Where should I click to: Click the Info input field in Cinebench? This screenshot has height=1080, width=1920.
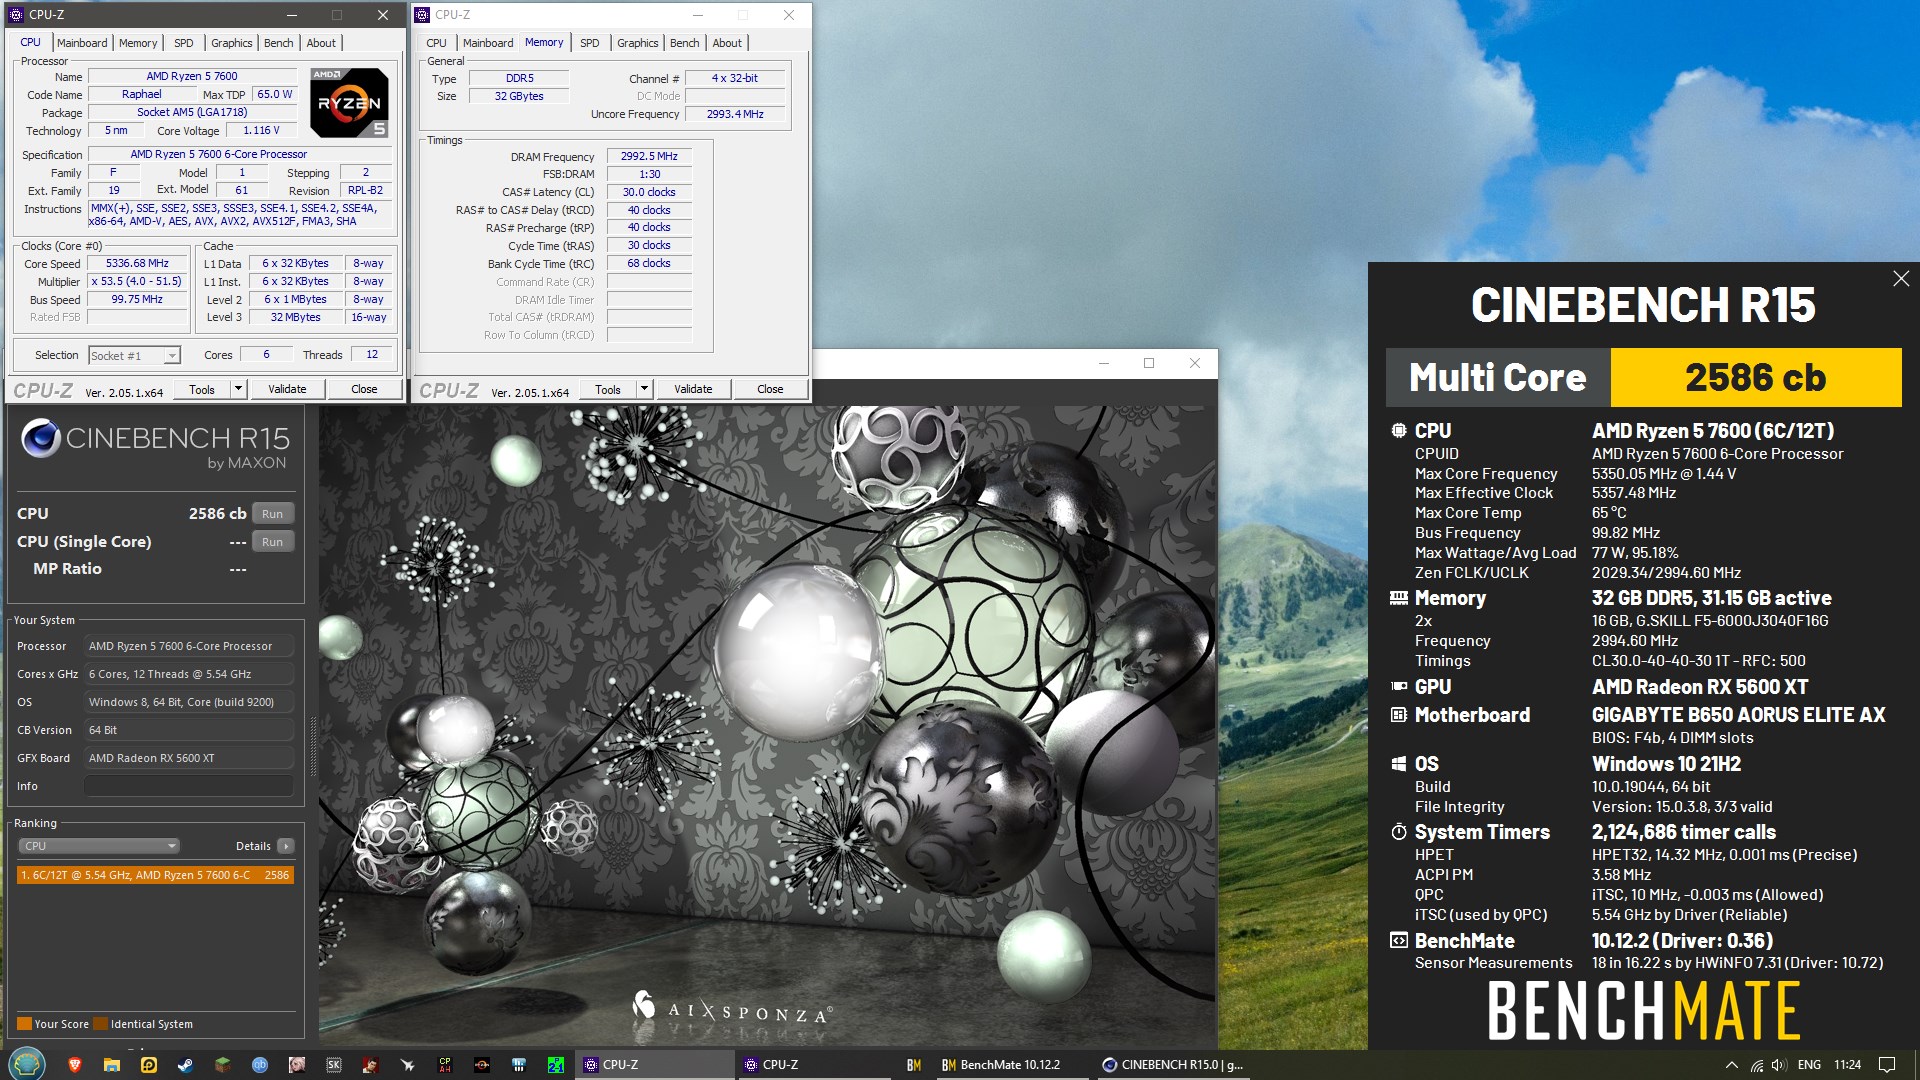[x=190, y=786]
